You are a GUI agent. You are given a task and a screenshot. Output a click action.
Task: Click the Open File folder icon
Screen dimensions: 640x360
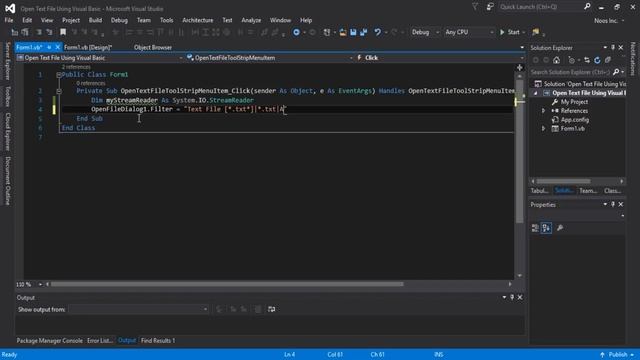pos(343,32)
